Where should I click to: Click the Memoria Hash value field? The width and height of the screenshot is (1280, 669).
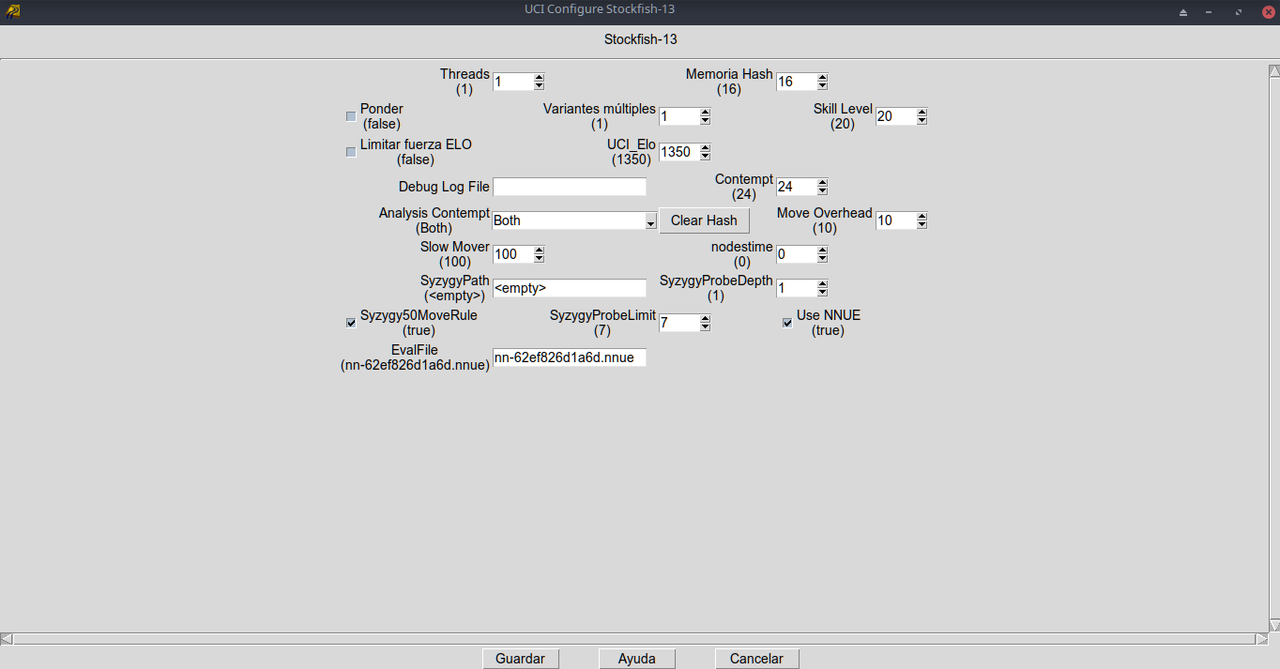coord(796,82)
